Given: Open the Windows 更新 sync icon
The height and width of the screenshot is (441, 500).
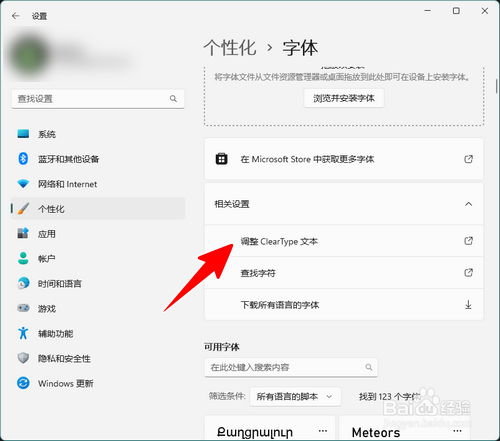Looking at the screenshot, I should click(23, 383).
